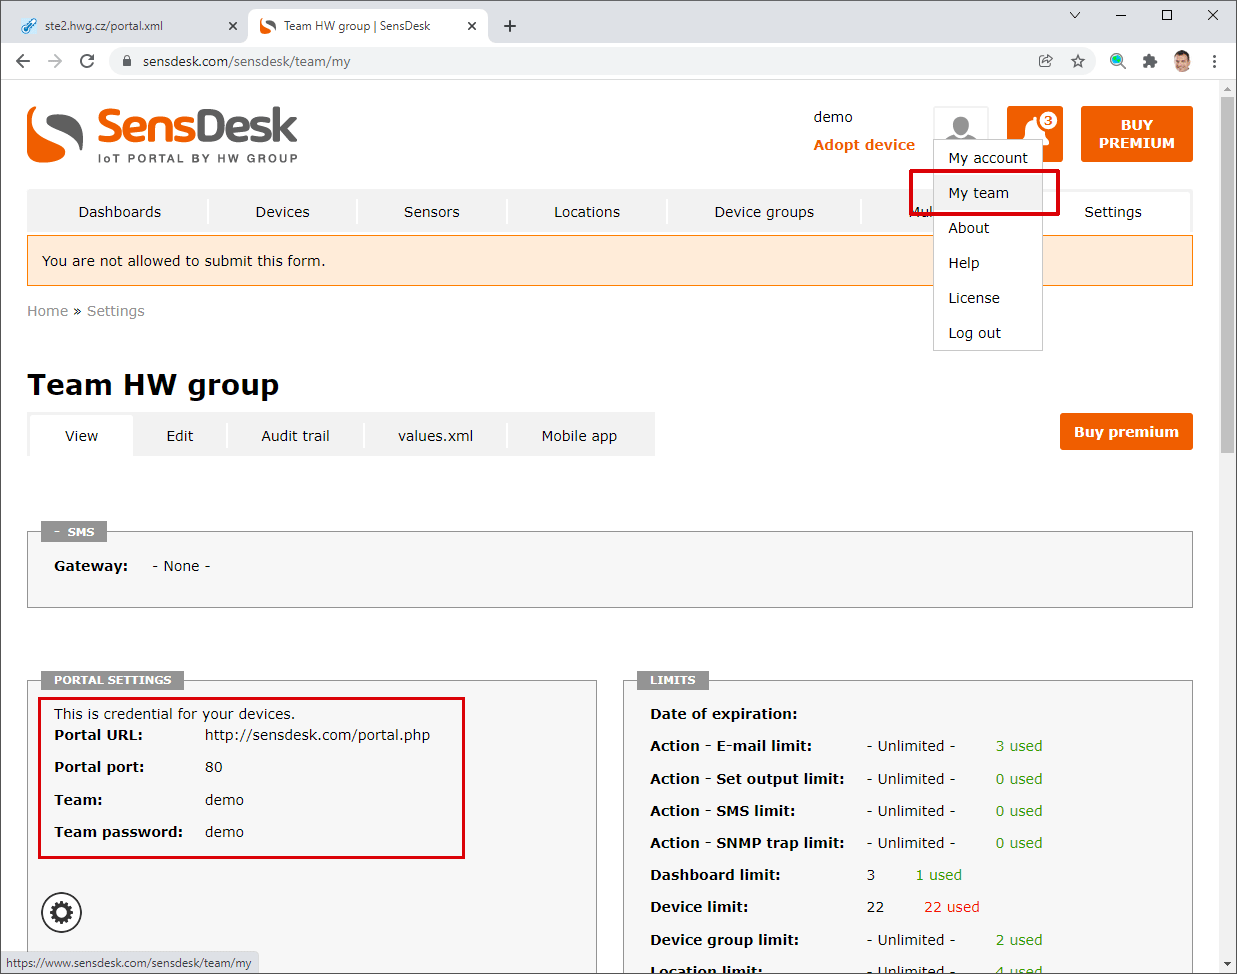Click the portal settings gear icon
The width and height of the screenshot is (1237, 974).
61,912
